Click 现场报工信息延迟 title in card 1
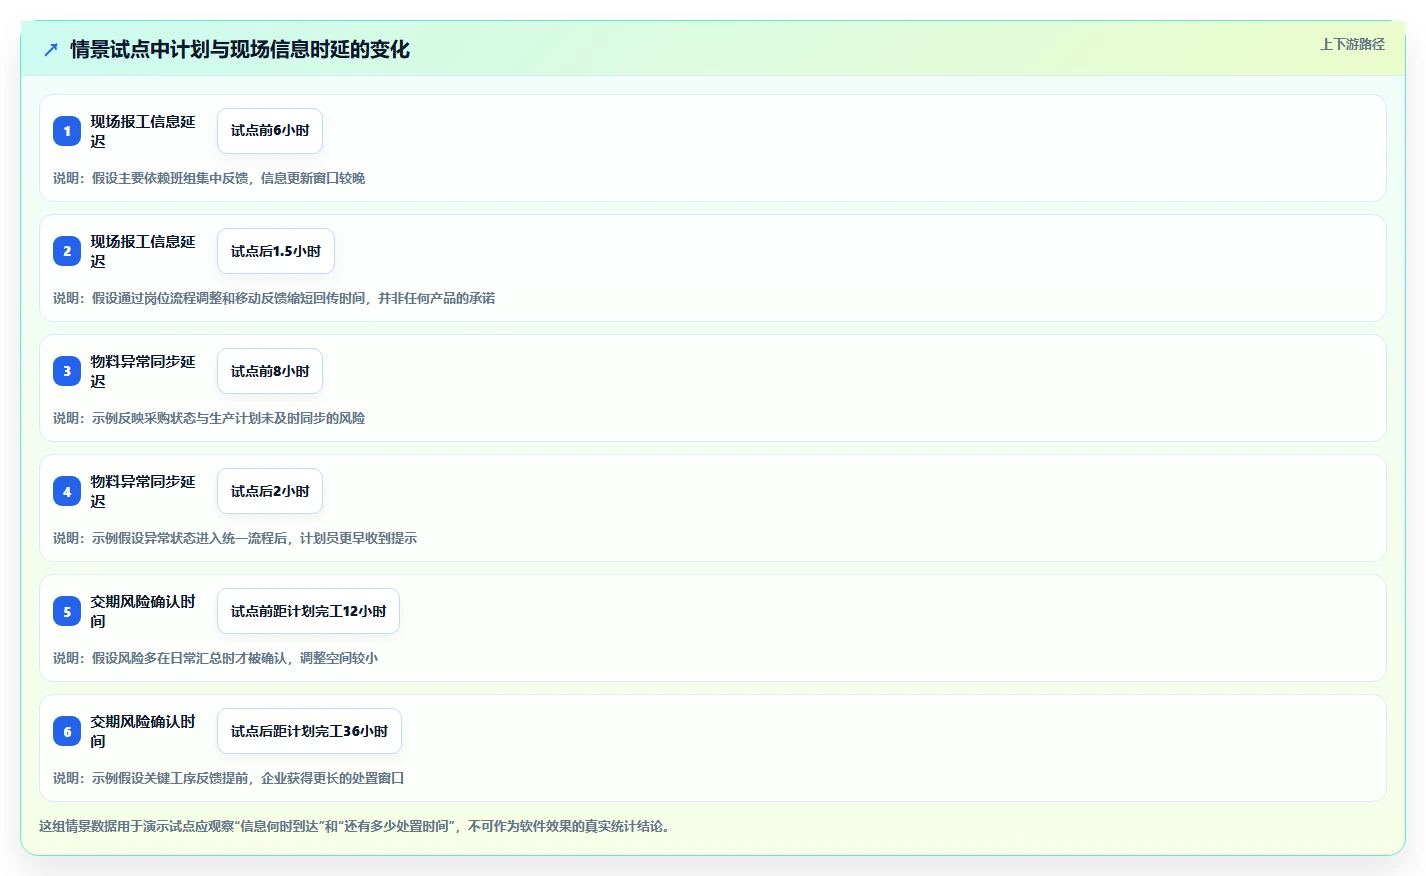Image resolution: width=1426 pixels, height=876 pixels. 143,131
